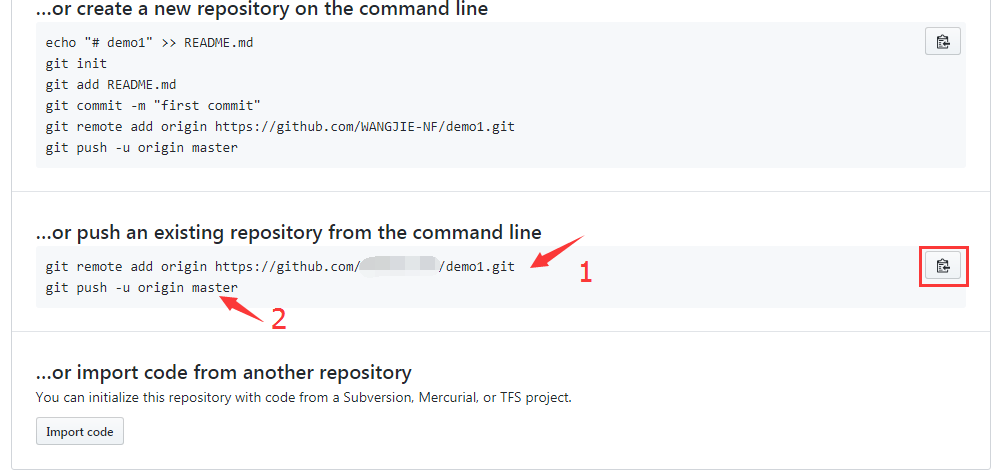Image resolution: width=995 pixels, height=473 pixels.
Task: Click git push line in create-new-repository block
Action: click(x=141, y=148)
